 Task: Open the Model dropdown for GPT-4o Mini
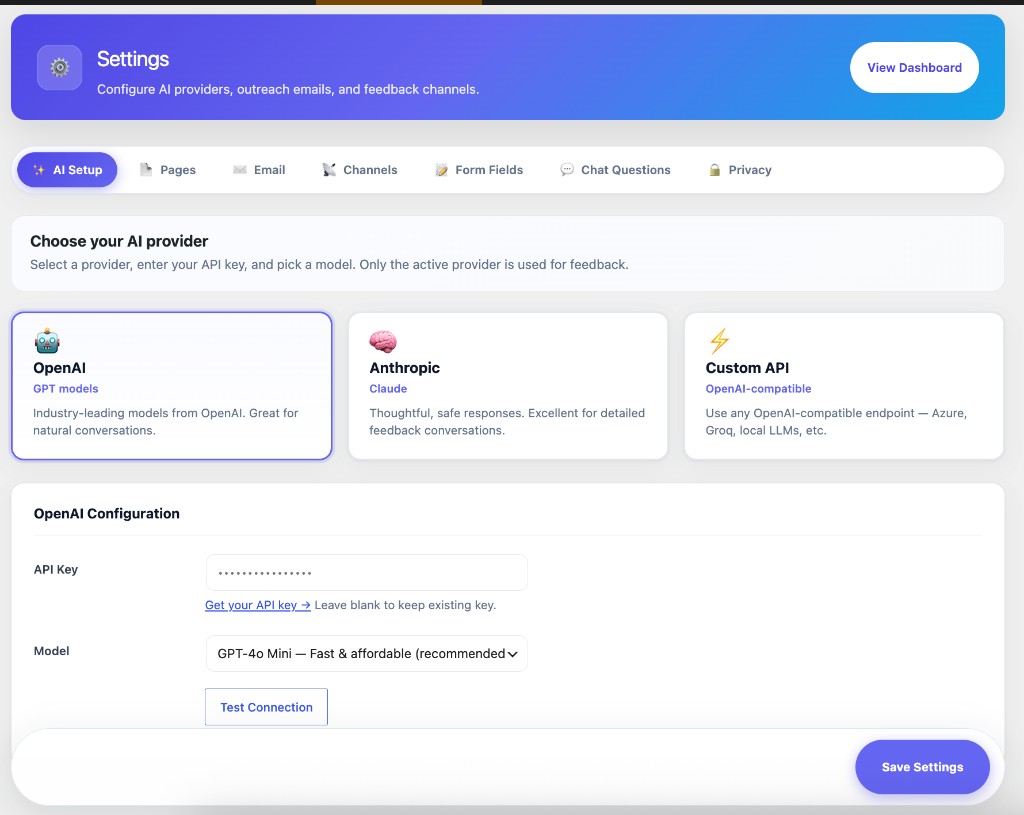tap(366, 653)
